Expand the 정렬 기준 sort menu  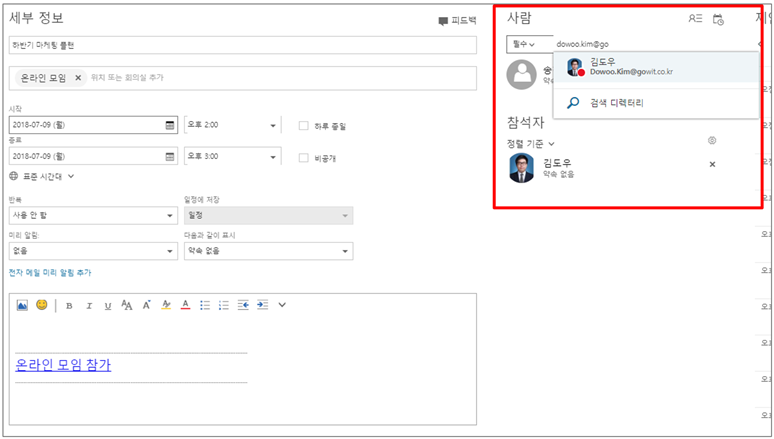point(530,144)
